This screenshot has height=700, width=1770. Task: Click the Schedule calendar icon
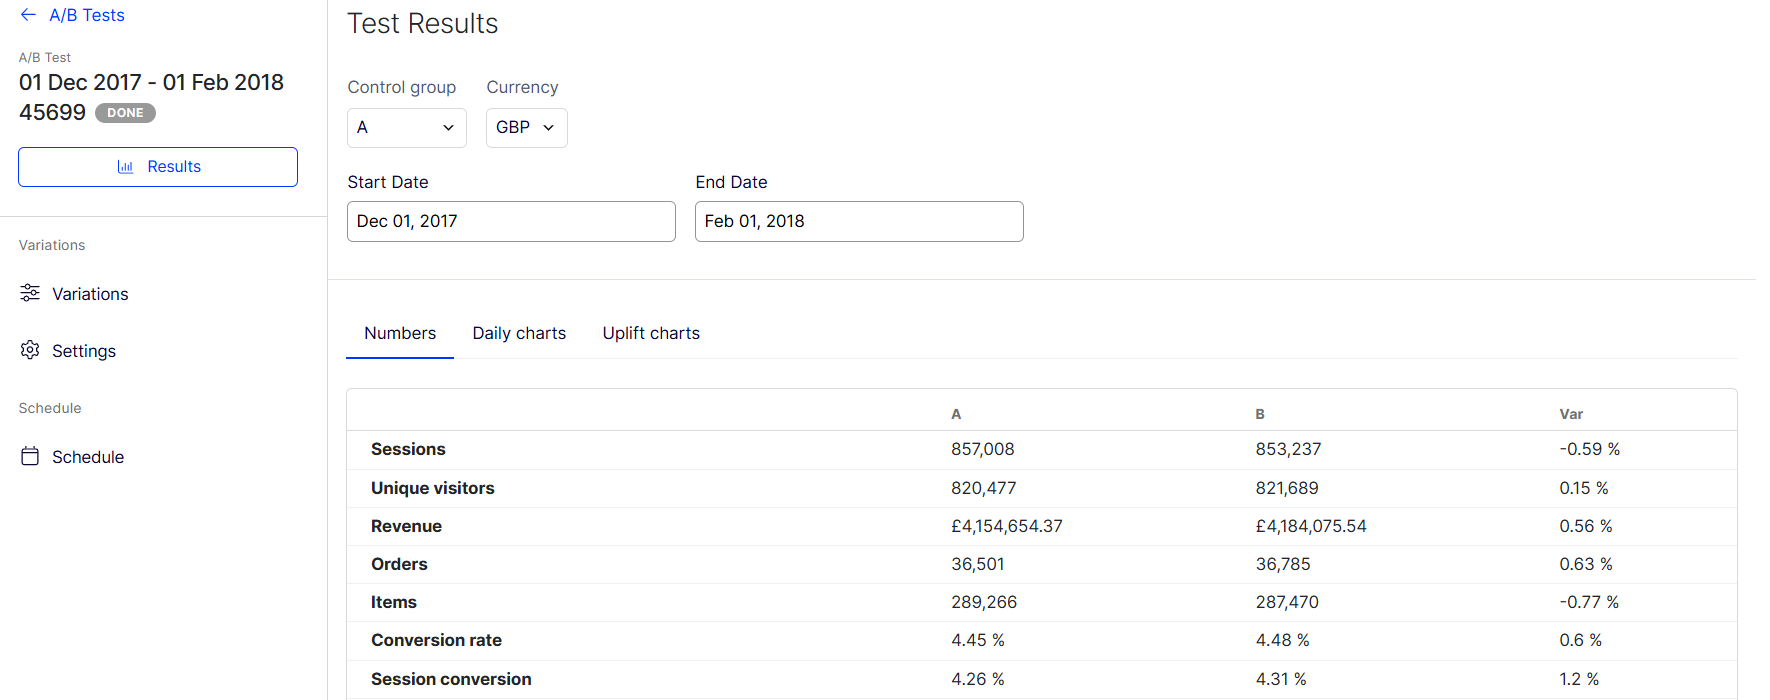[30, 456]
